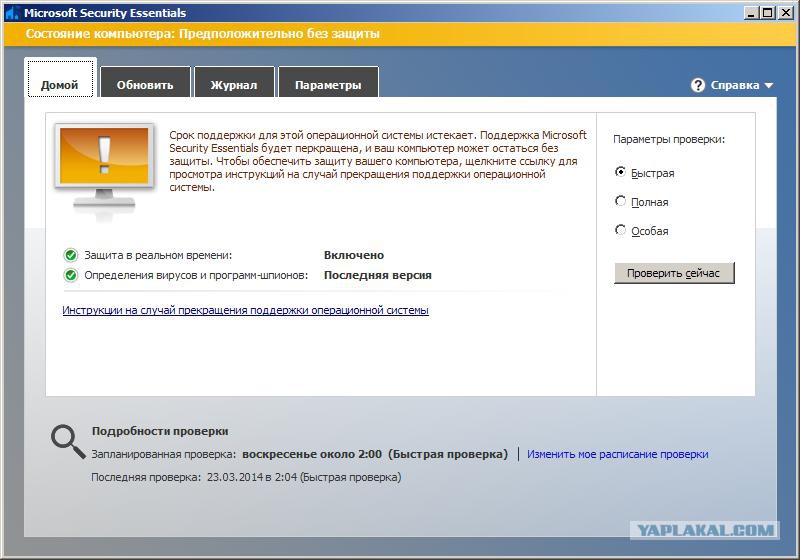The height and width of the screenshot is (560, 800).
Task: Close the Security Essentials window
Action: pos(786,13)
